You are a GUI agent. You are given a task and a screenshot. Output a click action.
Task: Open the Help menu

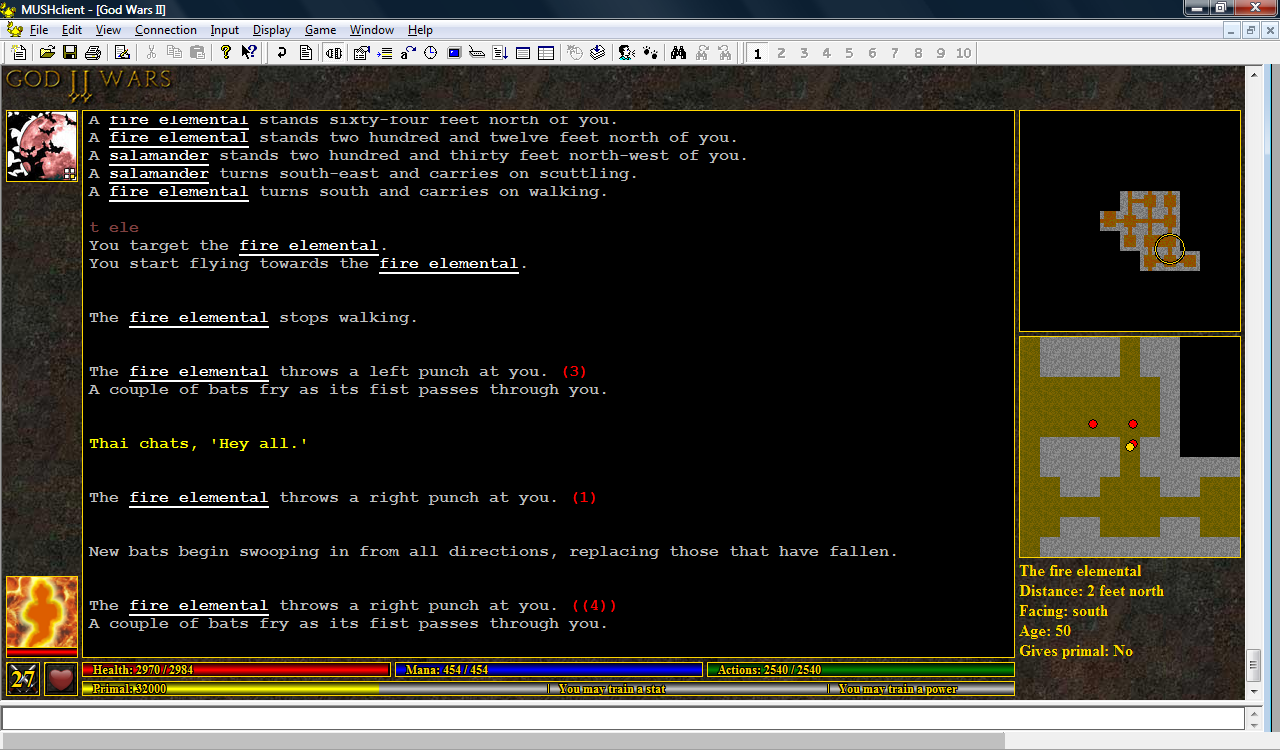(x=420, y=30)
